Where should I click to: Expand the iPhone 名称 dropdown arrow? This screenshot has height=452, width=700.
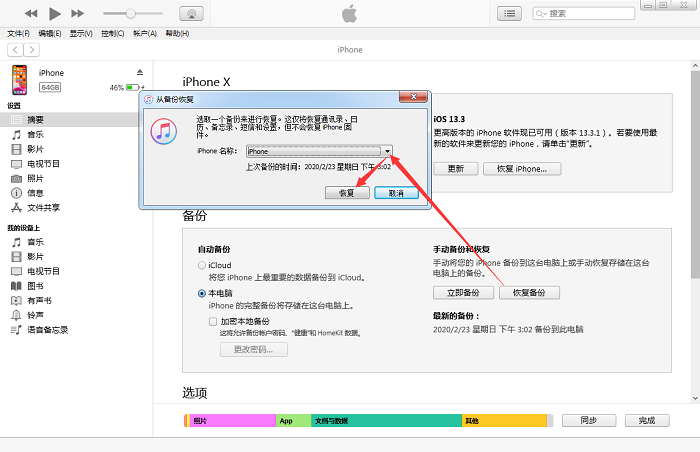click(x=387, y=151)
